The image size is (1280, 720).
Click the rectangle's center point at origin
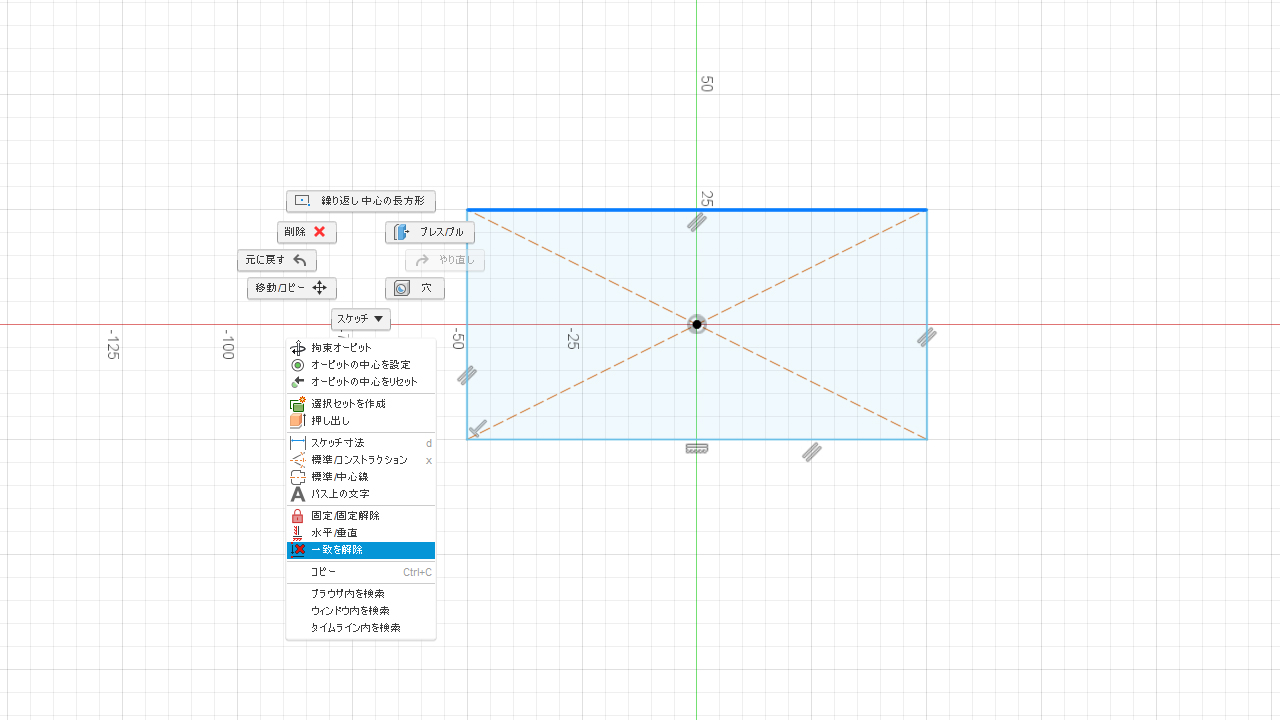point(697,324)
